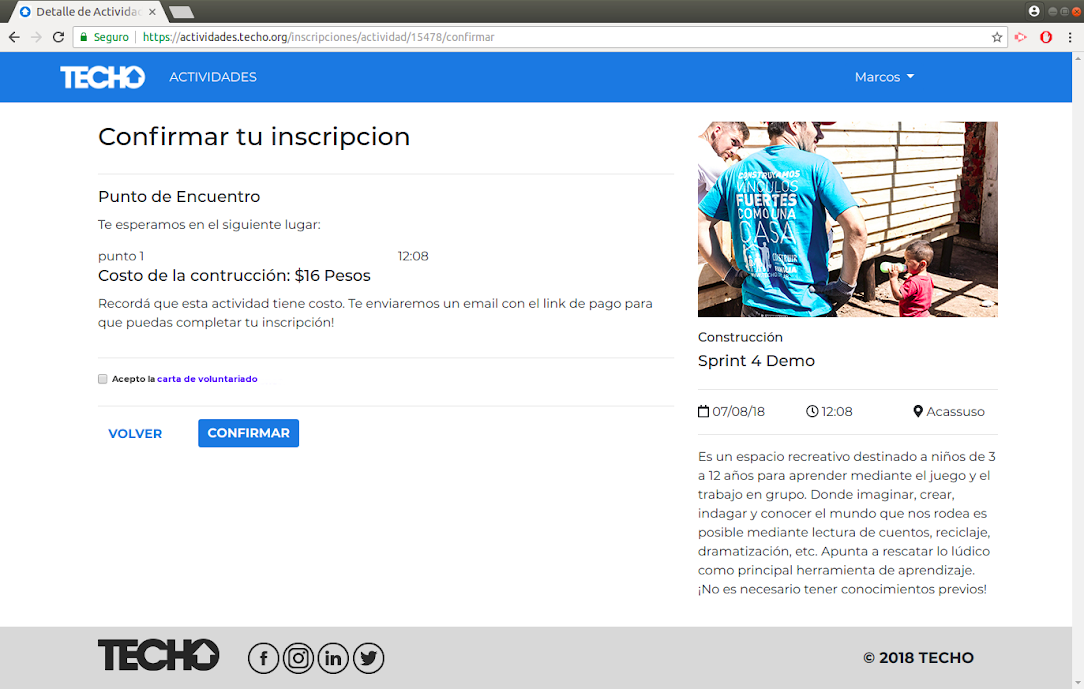1084x689 pixels.
Task: Reload the page with the refresh icon
Action: point(59,37)
